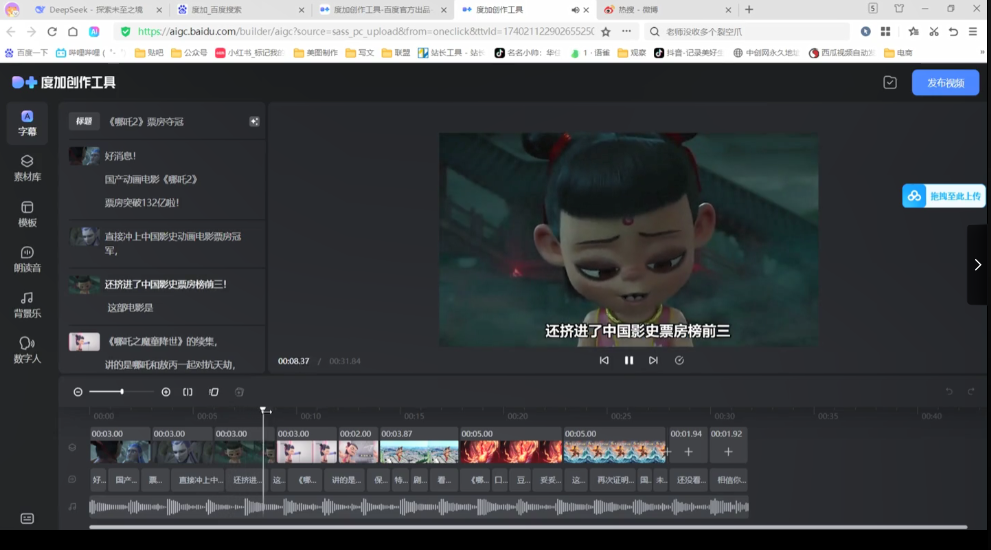Click the music track note icon

click(72, 506)
